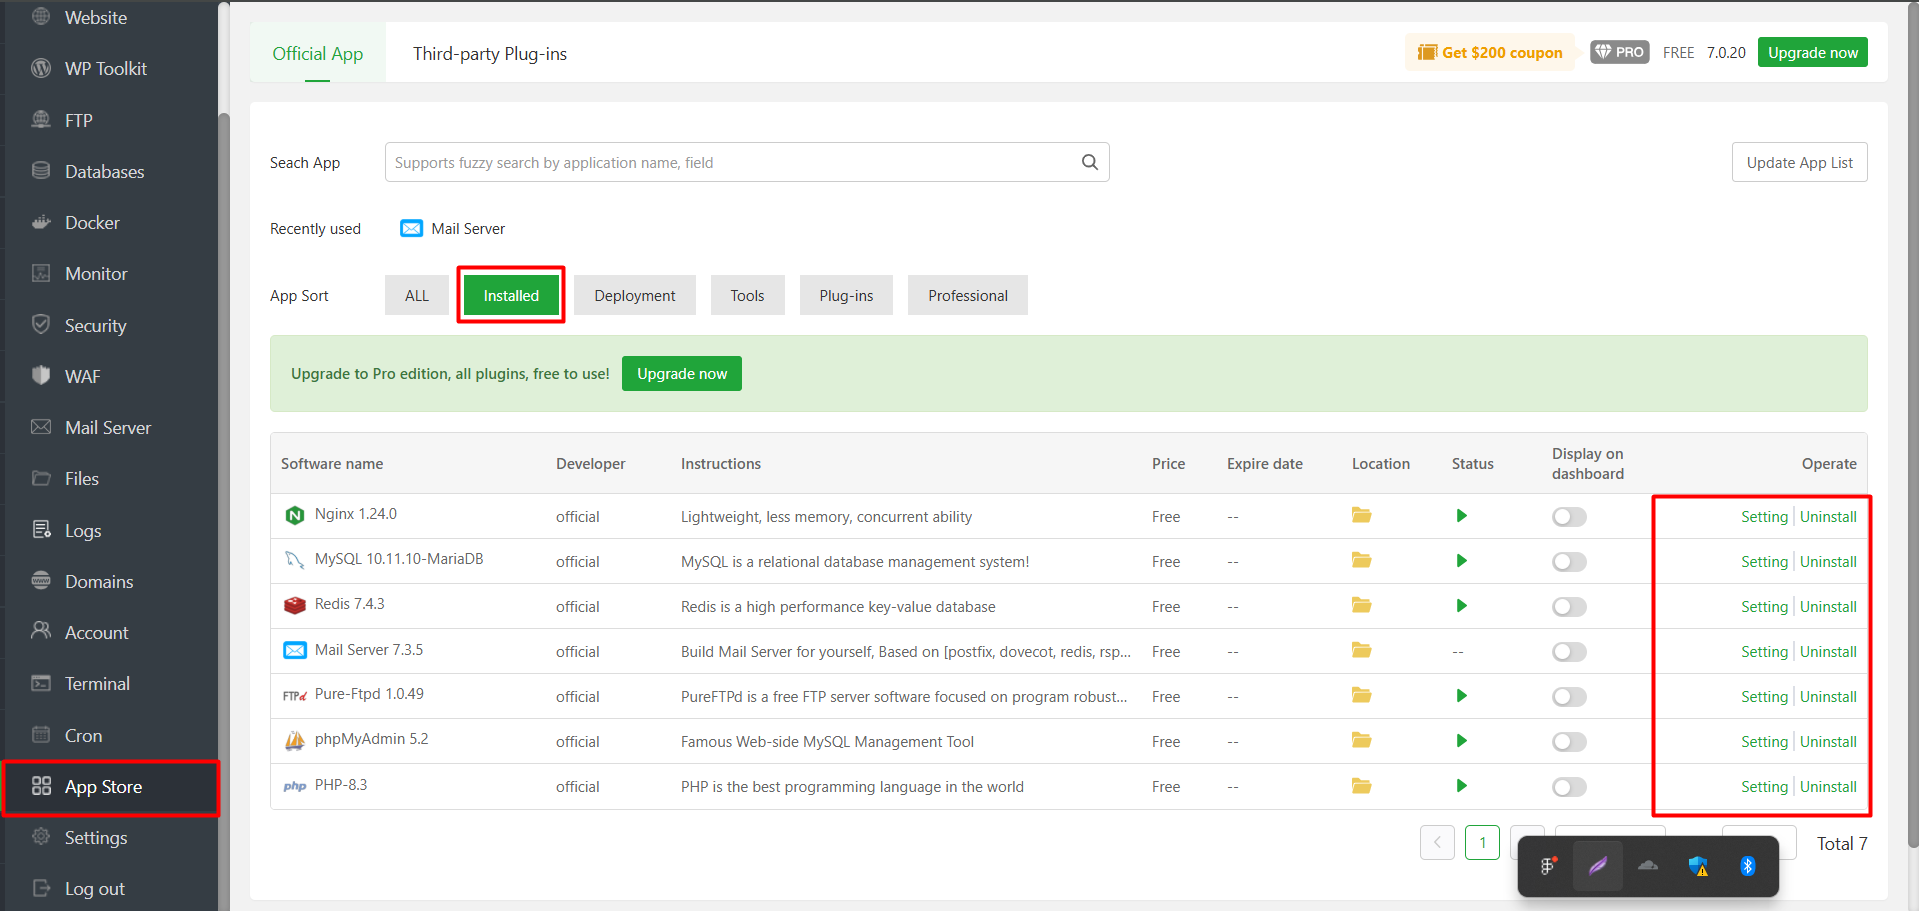Click the Bluetooth icon in system tray
Image resolution: width=1919 pixels, height=911 pixels.
pos(1747,866)
